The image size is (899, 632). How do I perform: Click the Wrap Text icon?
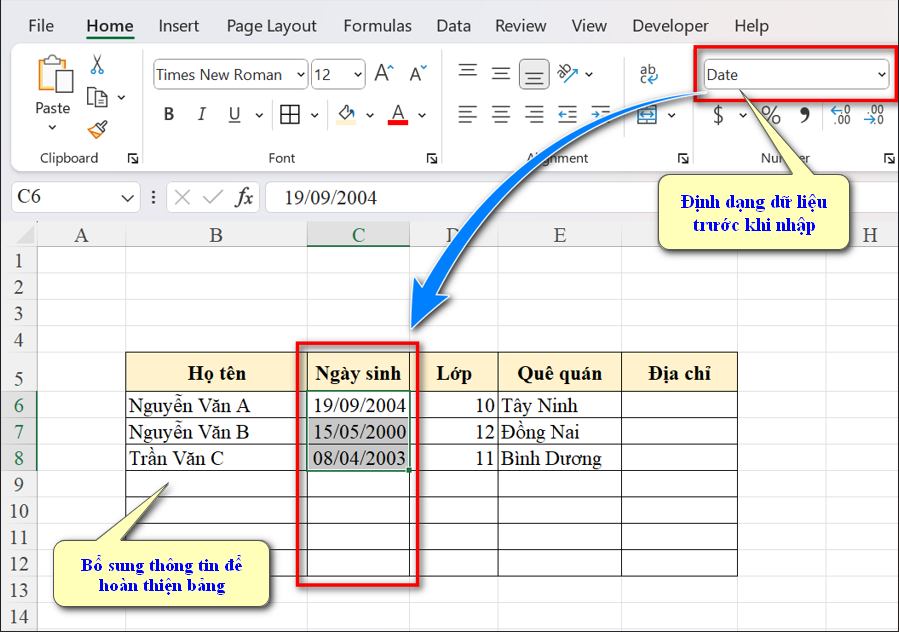[x=649, y=73]
